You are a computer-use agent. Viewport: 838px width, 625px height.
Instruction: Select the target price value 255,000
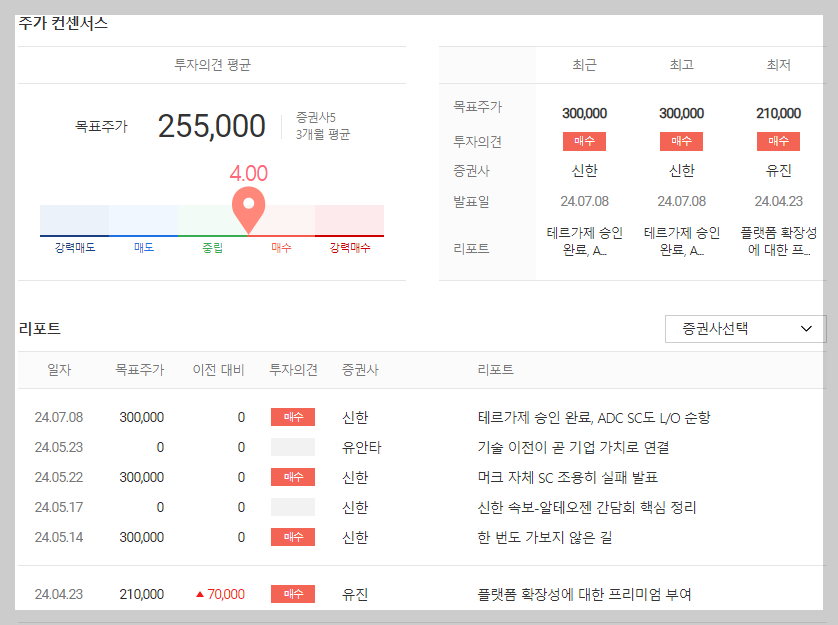(x=211, y=125)
